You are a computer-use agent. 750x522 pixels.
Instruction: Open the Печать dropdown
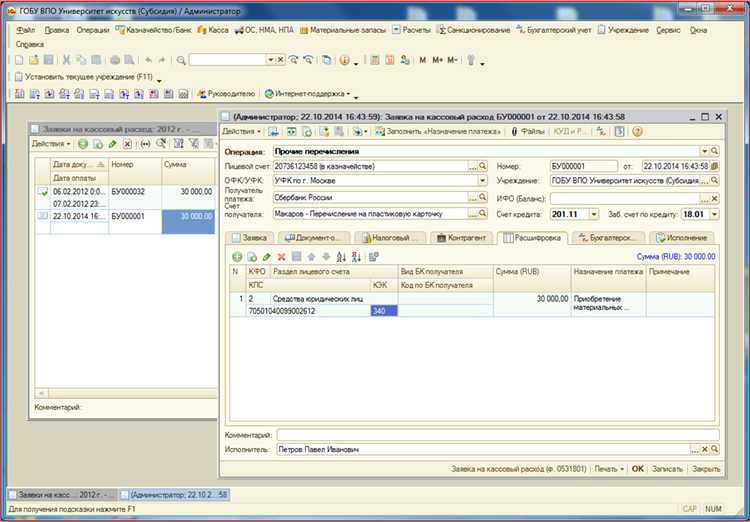[x=609, y=469]
